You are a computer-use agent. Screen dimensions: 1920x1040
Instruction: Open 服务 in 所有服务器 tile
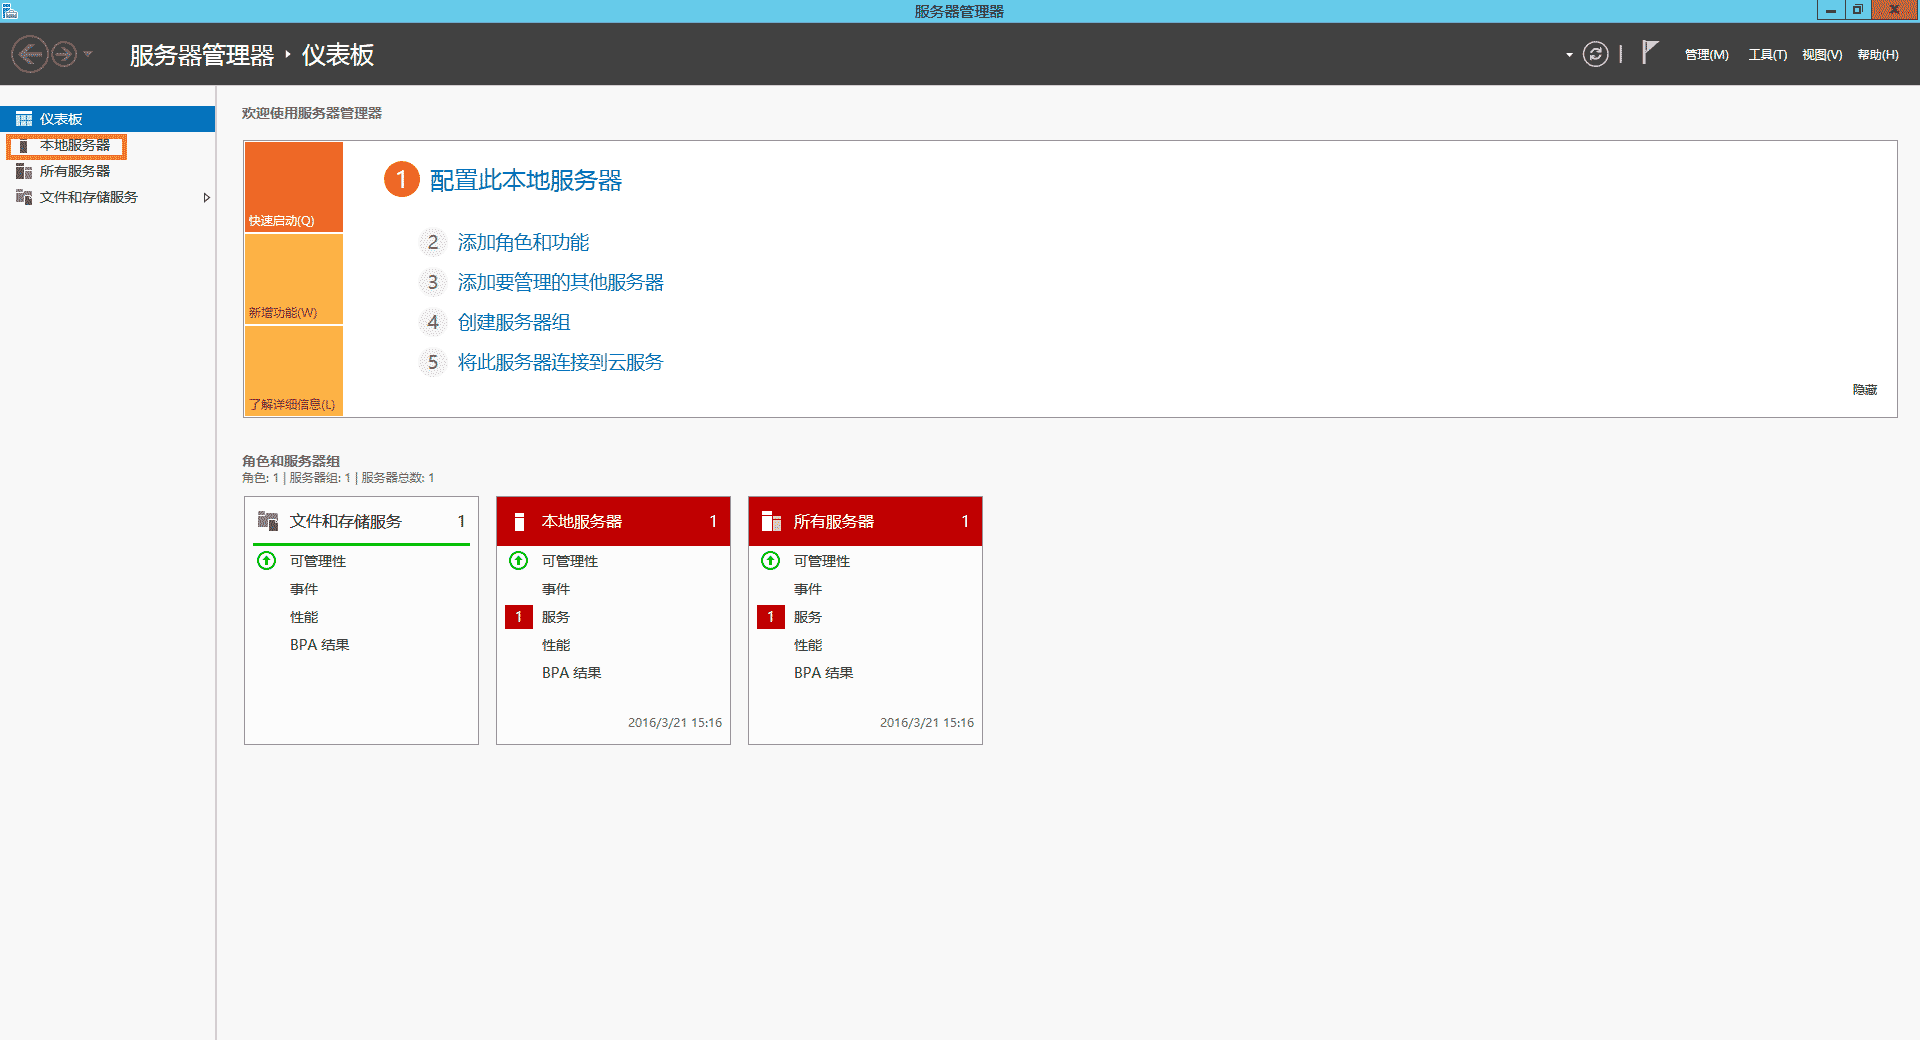(x=808, y=617)
